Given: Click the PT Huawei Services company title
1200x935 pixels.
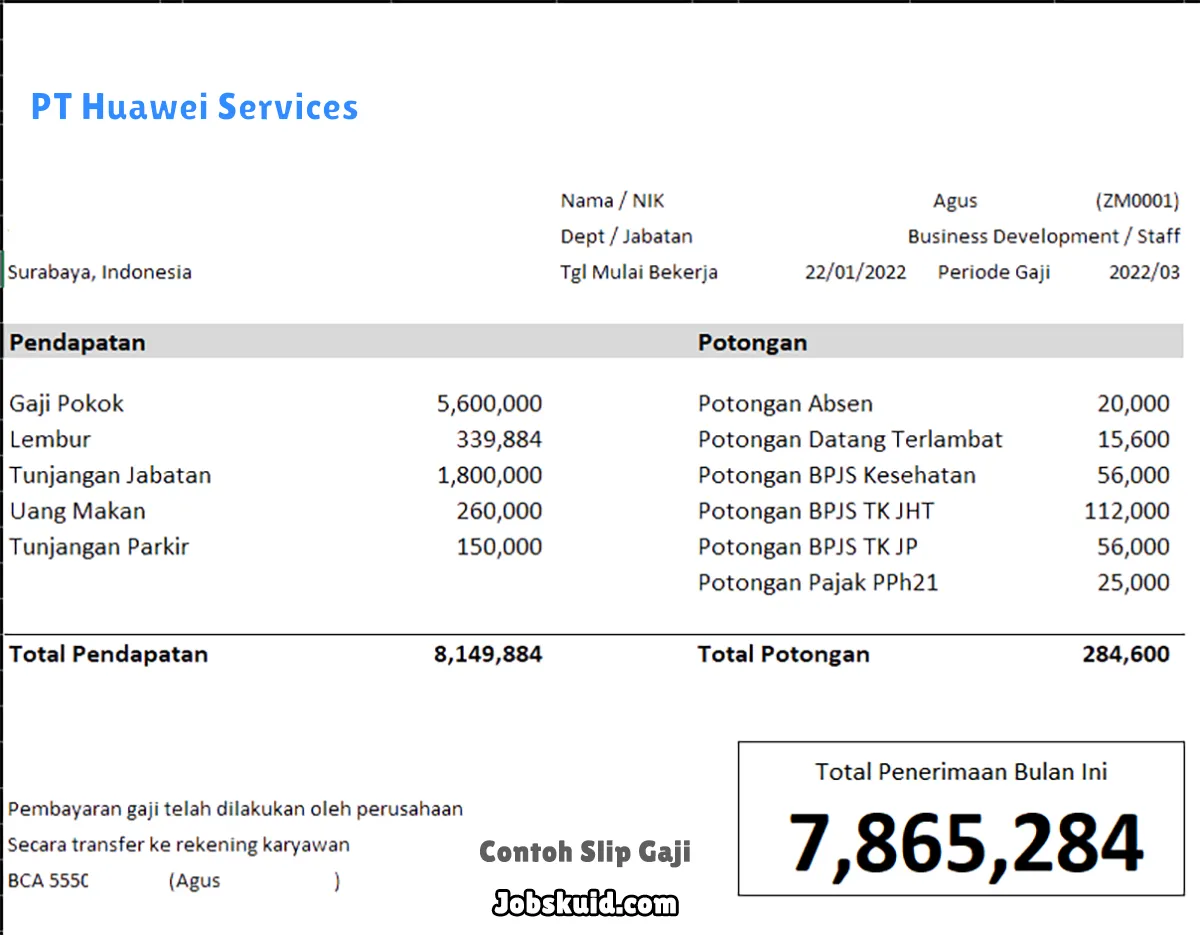Looking at the screenshot, I should 194,105.
